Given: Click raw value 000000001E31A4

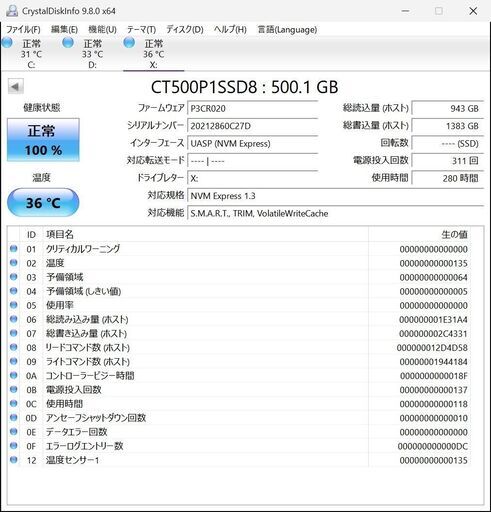Looking at the screenshot, I should click(x=433, y=320).
